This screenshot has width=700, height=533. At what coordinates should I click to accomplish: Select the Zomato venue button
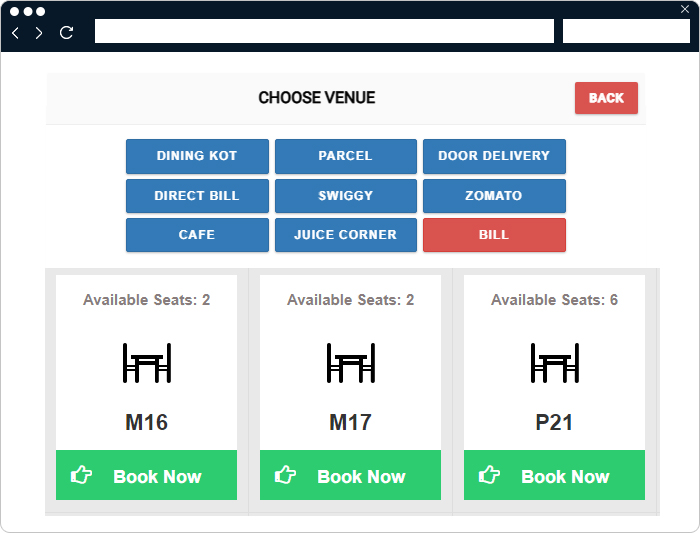pyautogui.click(x=494, y=196)
